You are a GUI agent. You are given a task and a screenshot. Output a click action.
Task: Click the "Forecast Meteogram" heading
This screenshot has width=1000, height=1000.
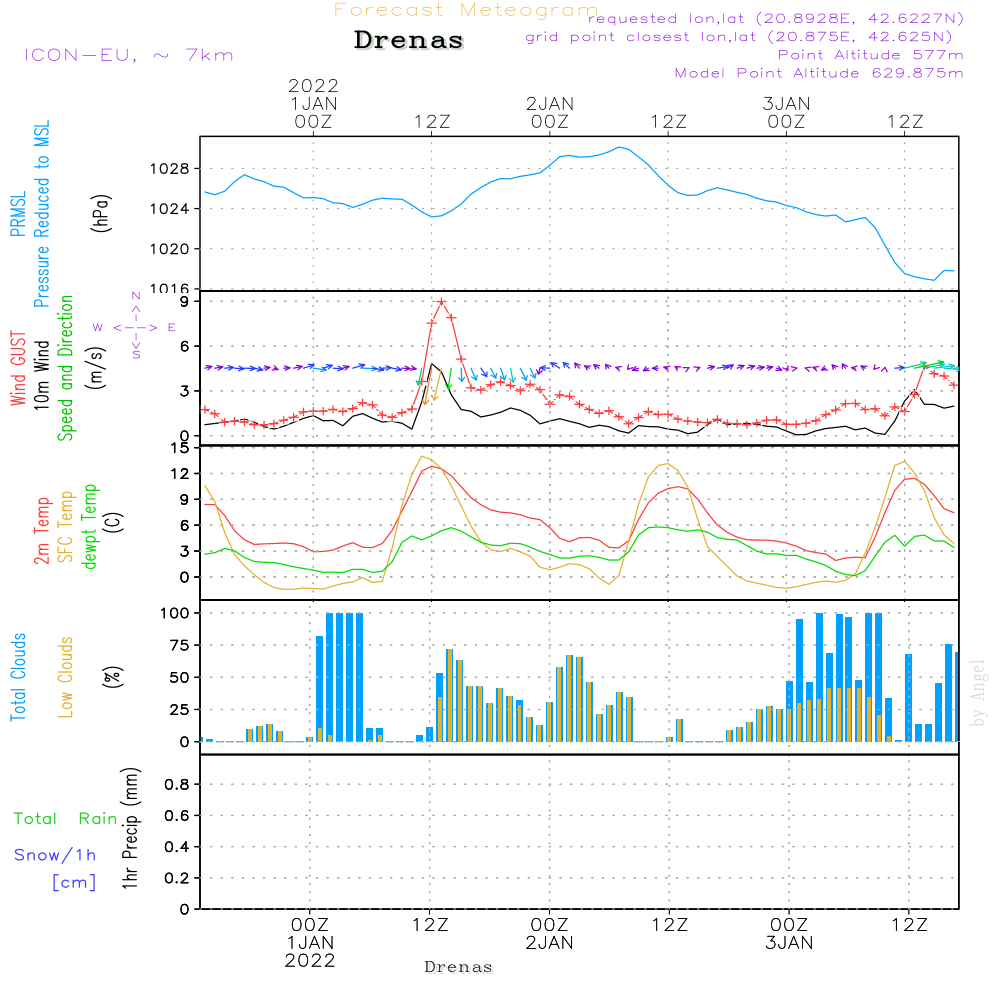[466, 10]
